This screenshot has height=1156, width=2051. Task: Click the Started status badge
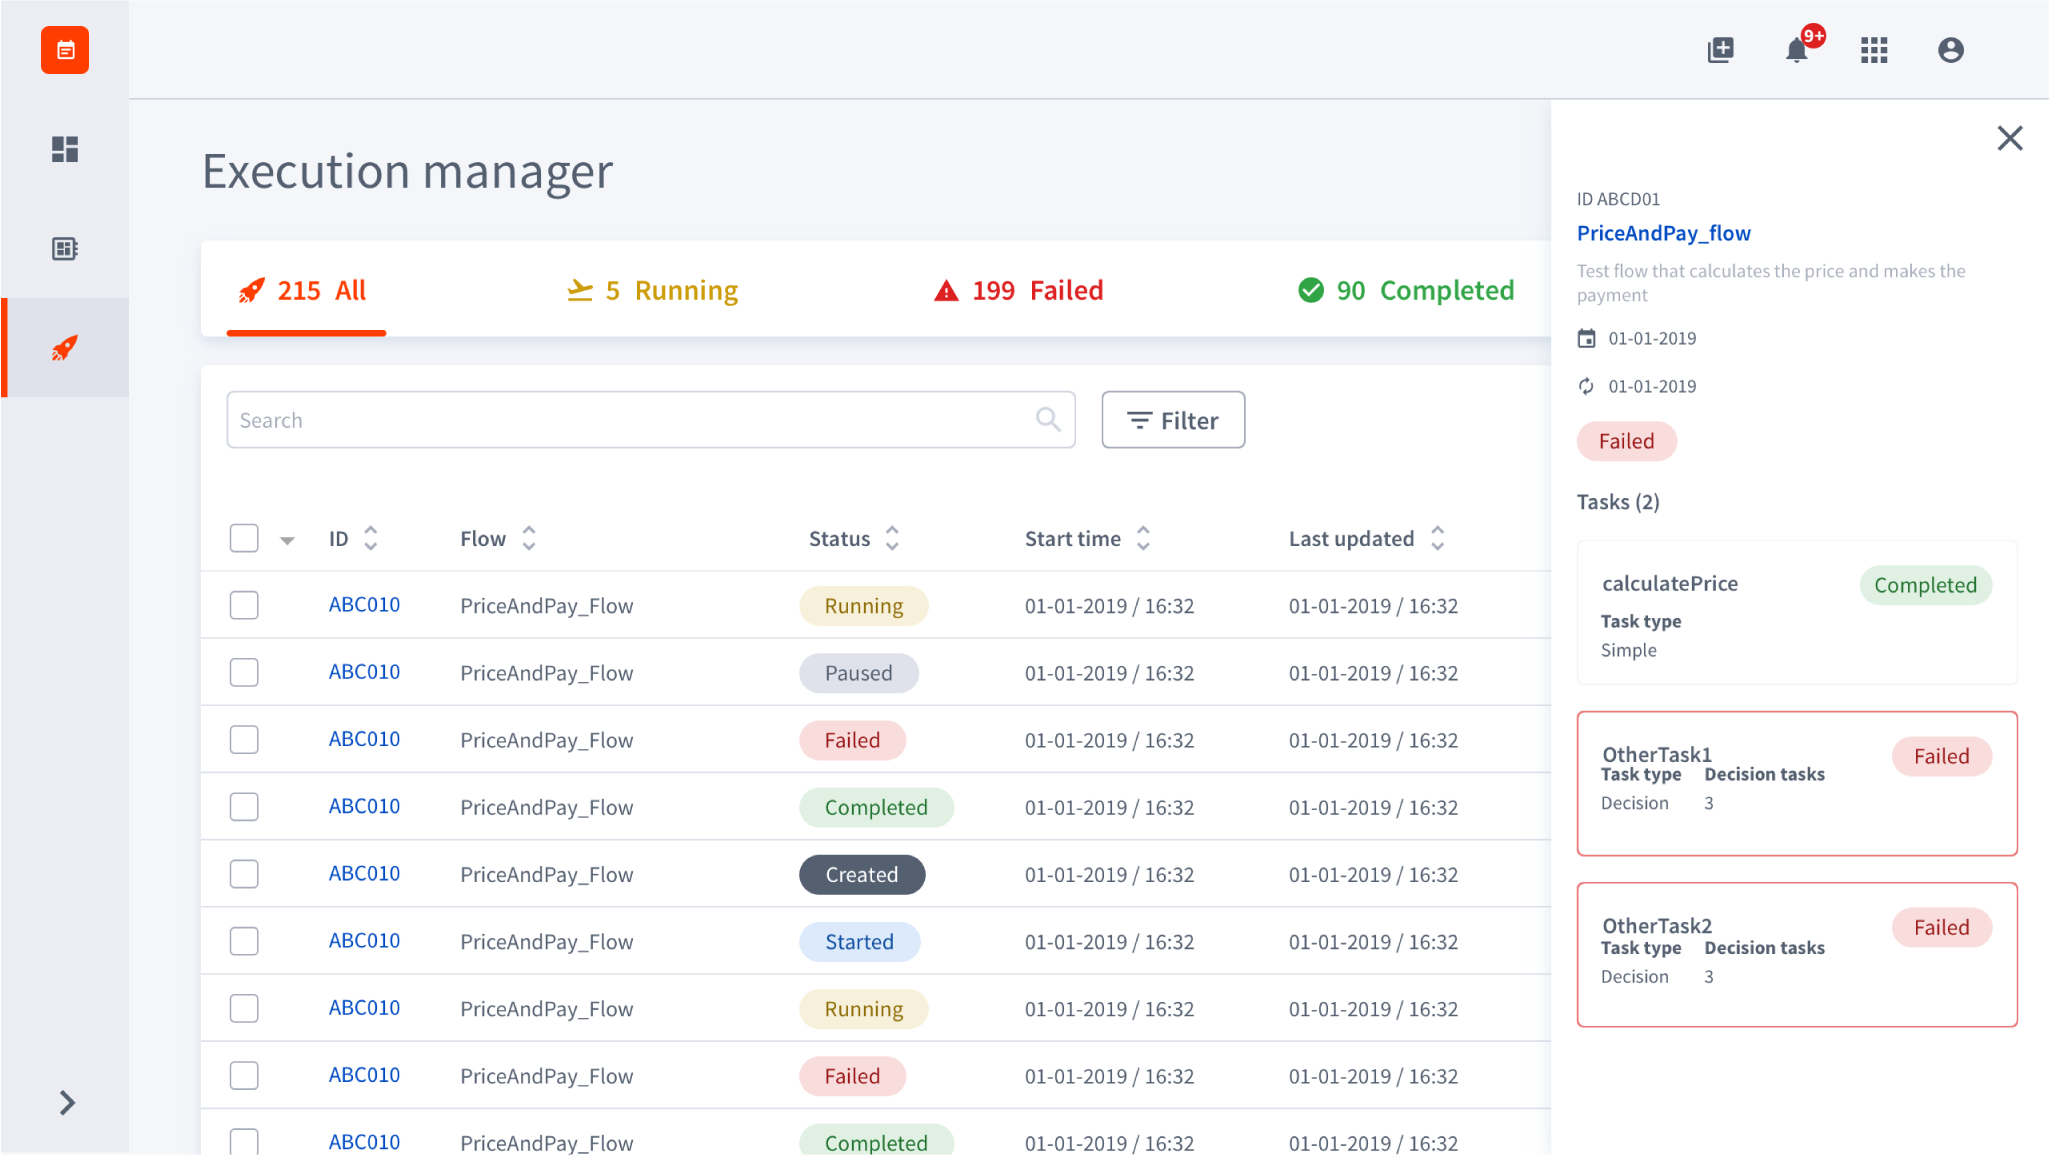(860, 942)
